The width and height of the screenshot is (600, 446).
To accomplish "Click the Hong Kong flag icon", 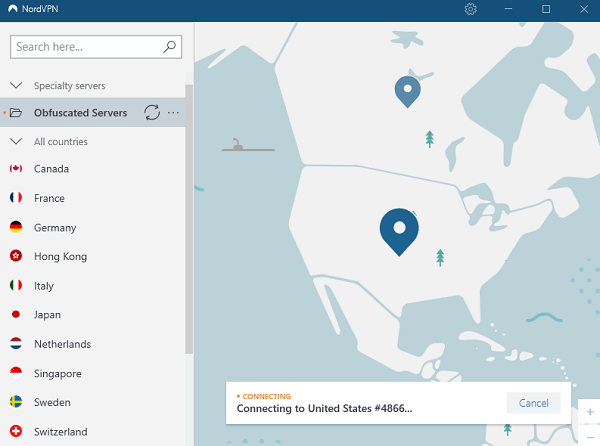I will tap(16, 256).
